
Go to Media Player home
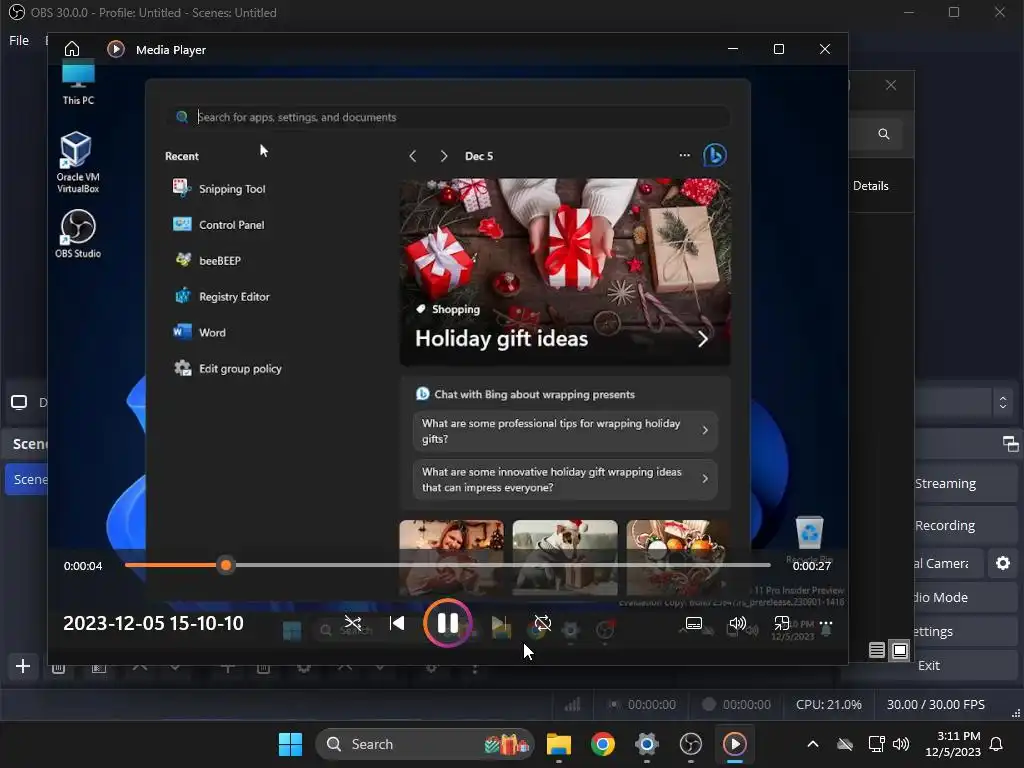pyautogui.click(x=72, y=50)
